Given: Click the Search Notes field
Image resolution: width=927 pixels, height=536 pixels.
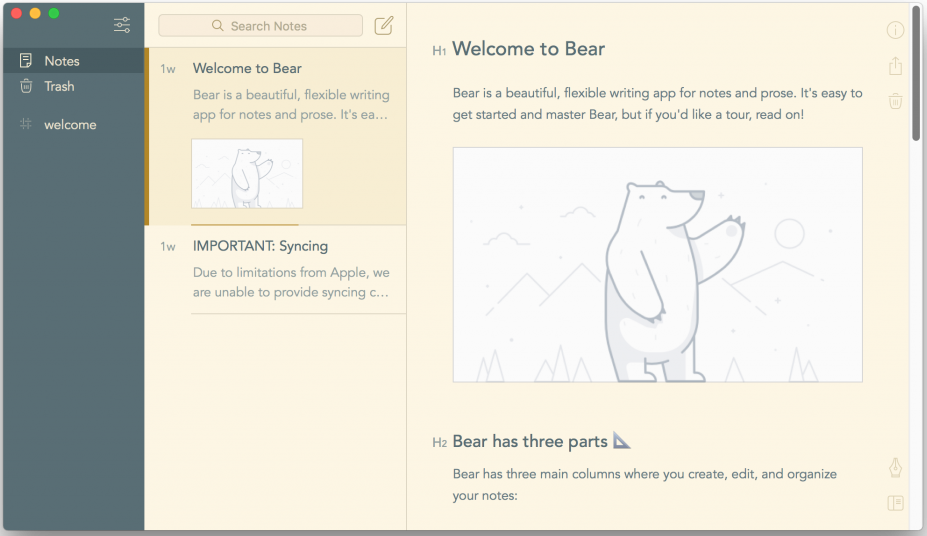Looking at the screenshot, I should coord(260,25).
